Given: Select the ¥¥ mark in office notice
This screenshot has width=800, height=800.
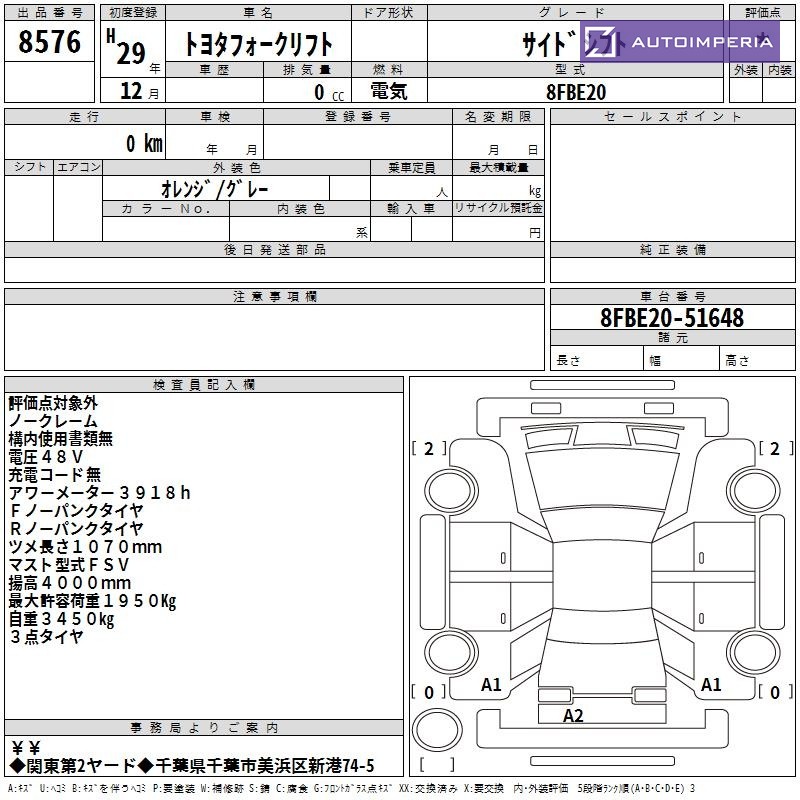Looking at the screenshot, I should [x=26, y=748].
